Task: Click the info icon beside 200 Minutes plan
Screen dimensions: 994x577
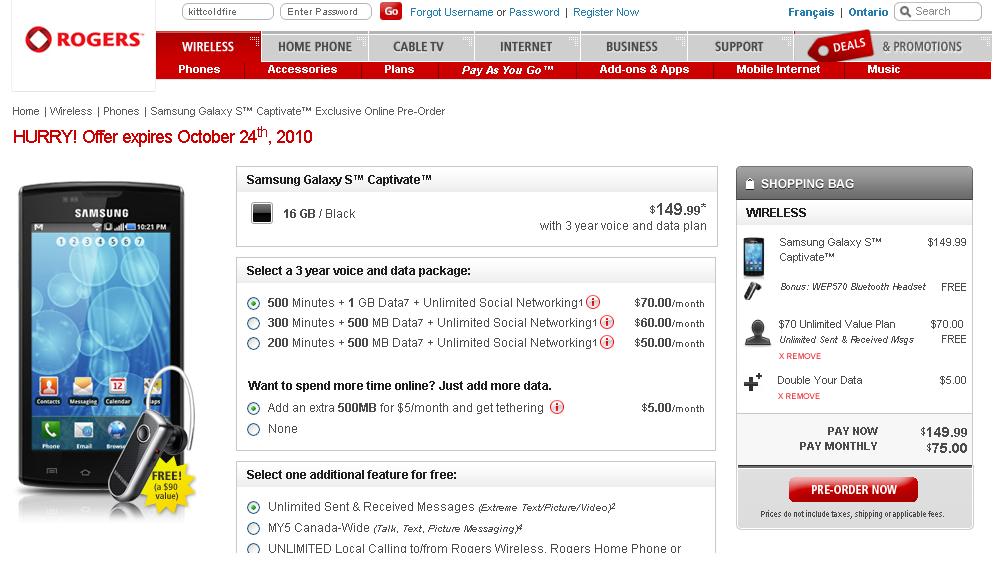Action: click(606, 342)
